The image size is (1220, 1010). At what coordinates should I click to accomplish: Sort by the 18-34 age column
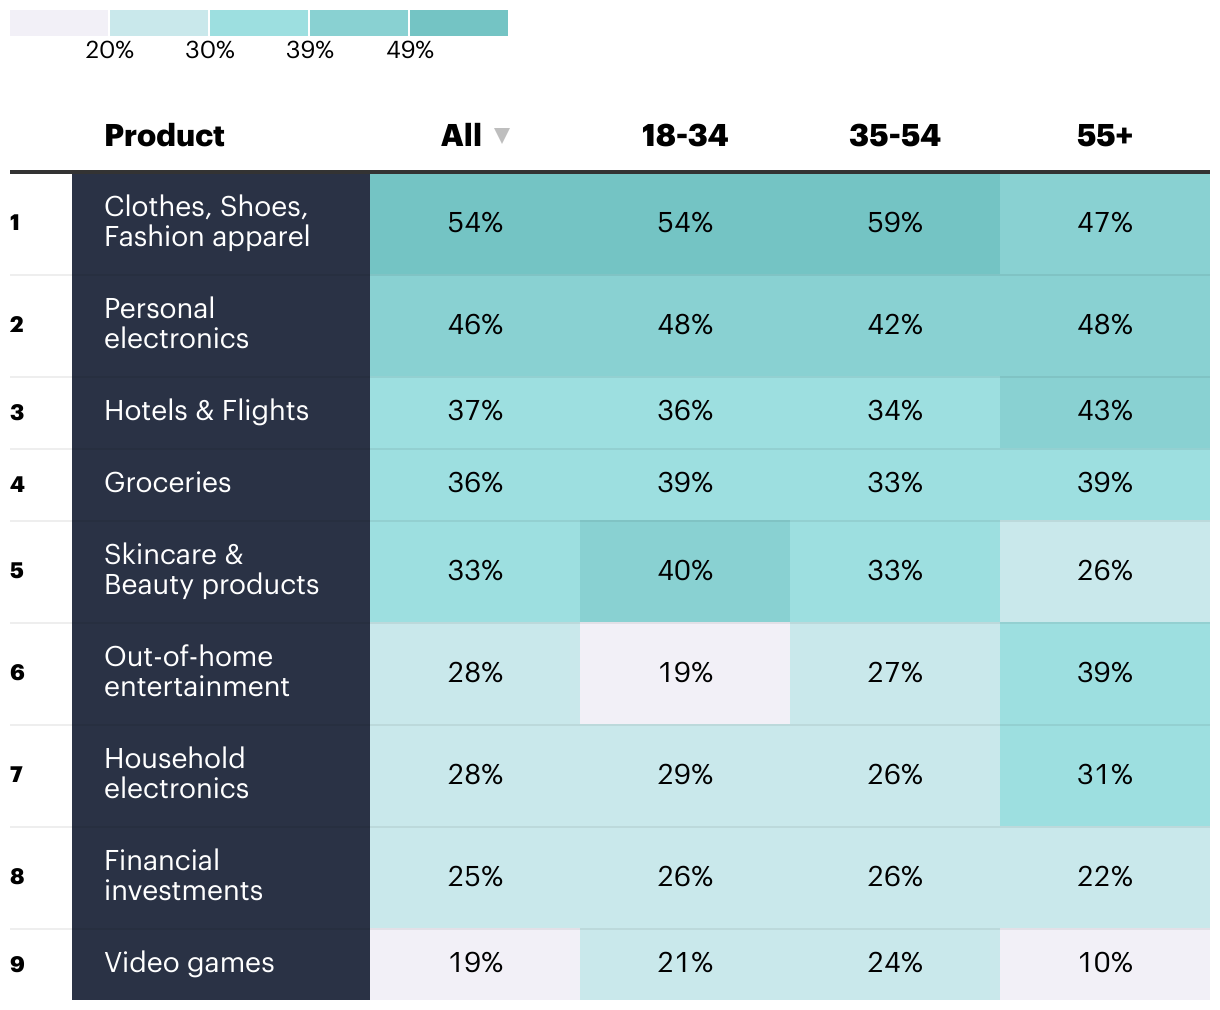685,136
